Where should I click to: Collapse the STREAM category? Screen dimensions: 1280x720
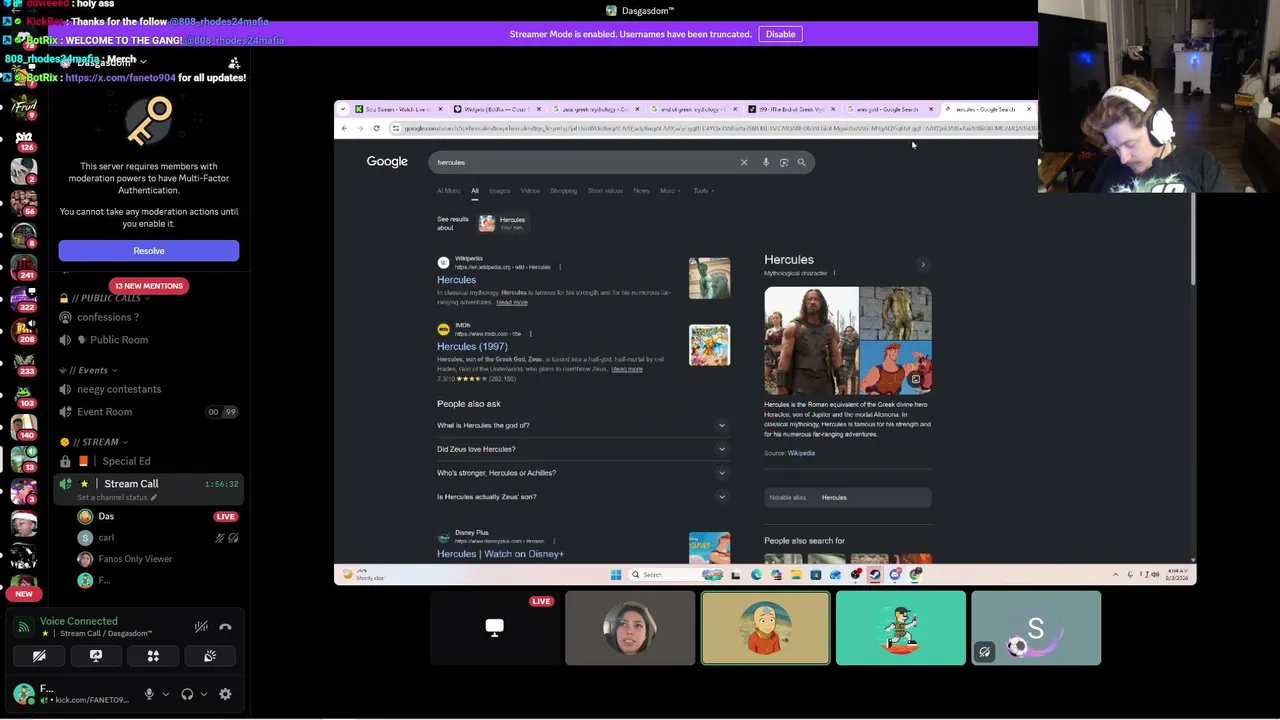pos(98,442)
